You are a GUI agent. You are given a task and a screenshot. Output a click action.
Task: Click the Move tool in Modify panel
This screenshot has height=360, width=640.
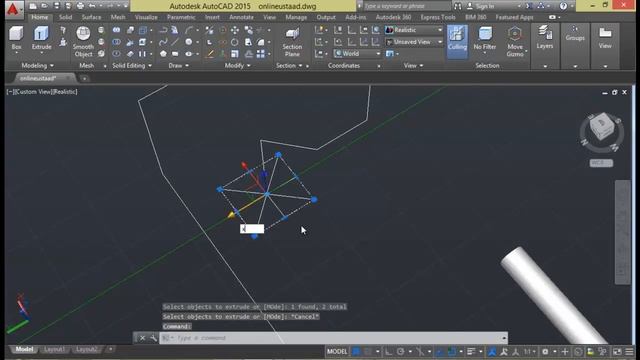point(235,30)
